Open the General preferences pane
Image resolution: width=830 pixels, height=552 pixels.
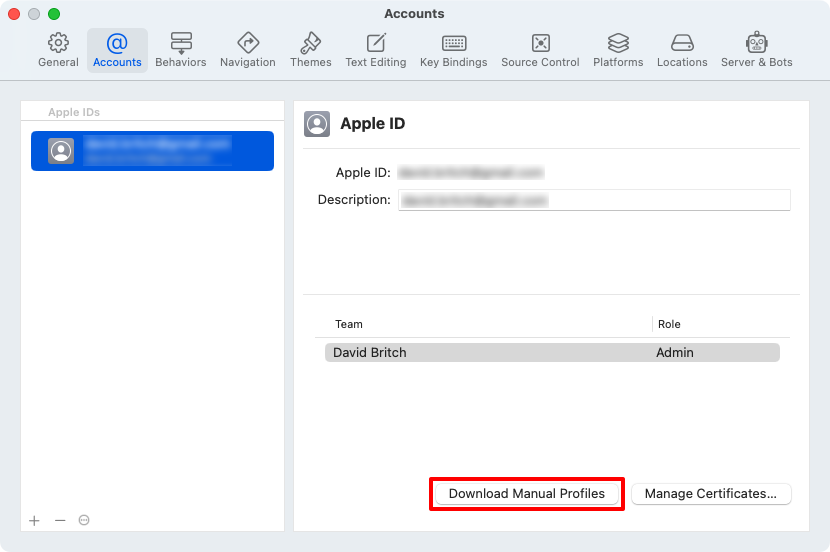(x=58, y=51)
